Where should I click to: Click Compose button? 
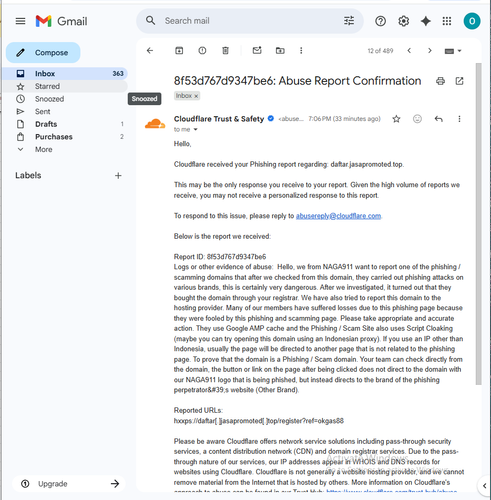(43, 53)
